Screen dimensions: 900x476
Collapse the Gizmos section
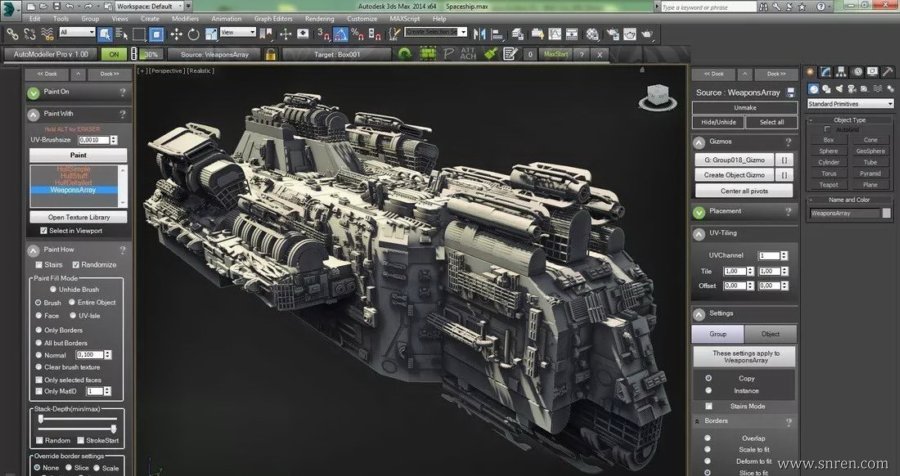pyautogui.click(x=697, y=141)
